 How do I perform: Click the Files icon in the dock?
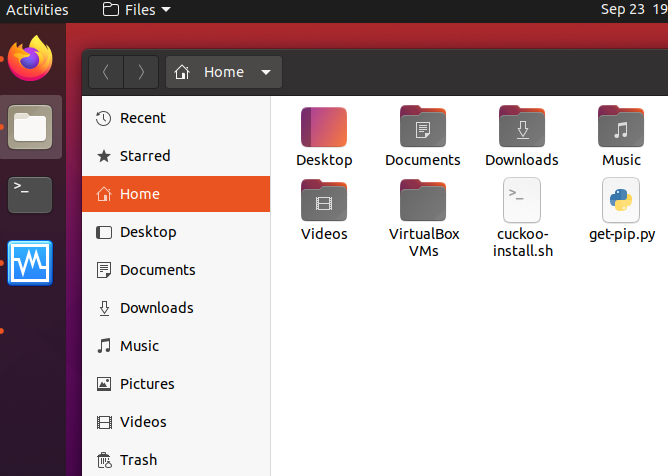(x=30, y=127)
